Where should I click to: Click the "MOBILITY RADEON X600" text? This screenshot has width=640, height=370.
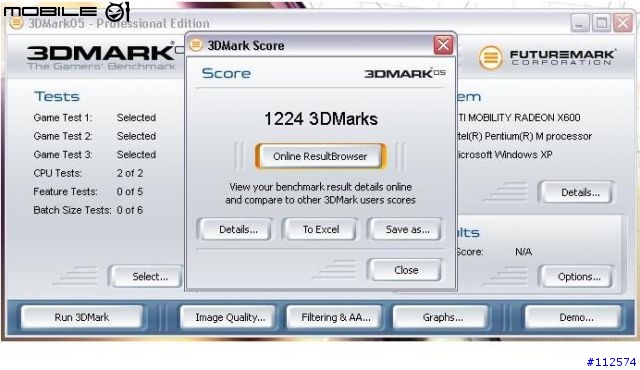click(x=524, y=117)
